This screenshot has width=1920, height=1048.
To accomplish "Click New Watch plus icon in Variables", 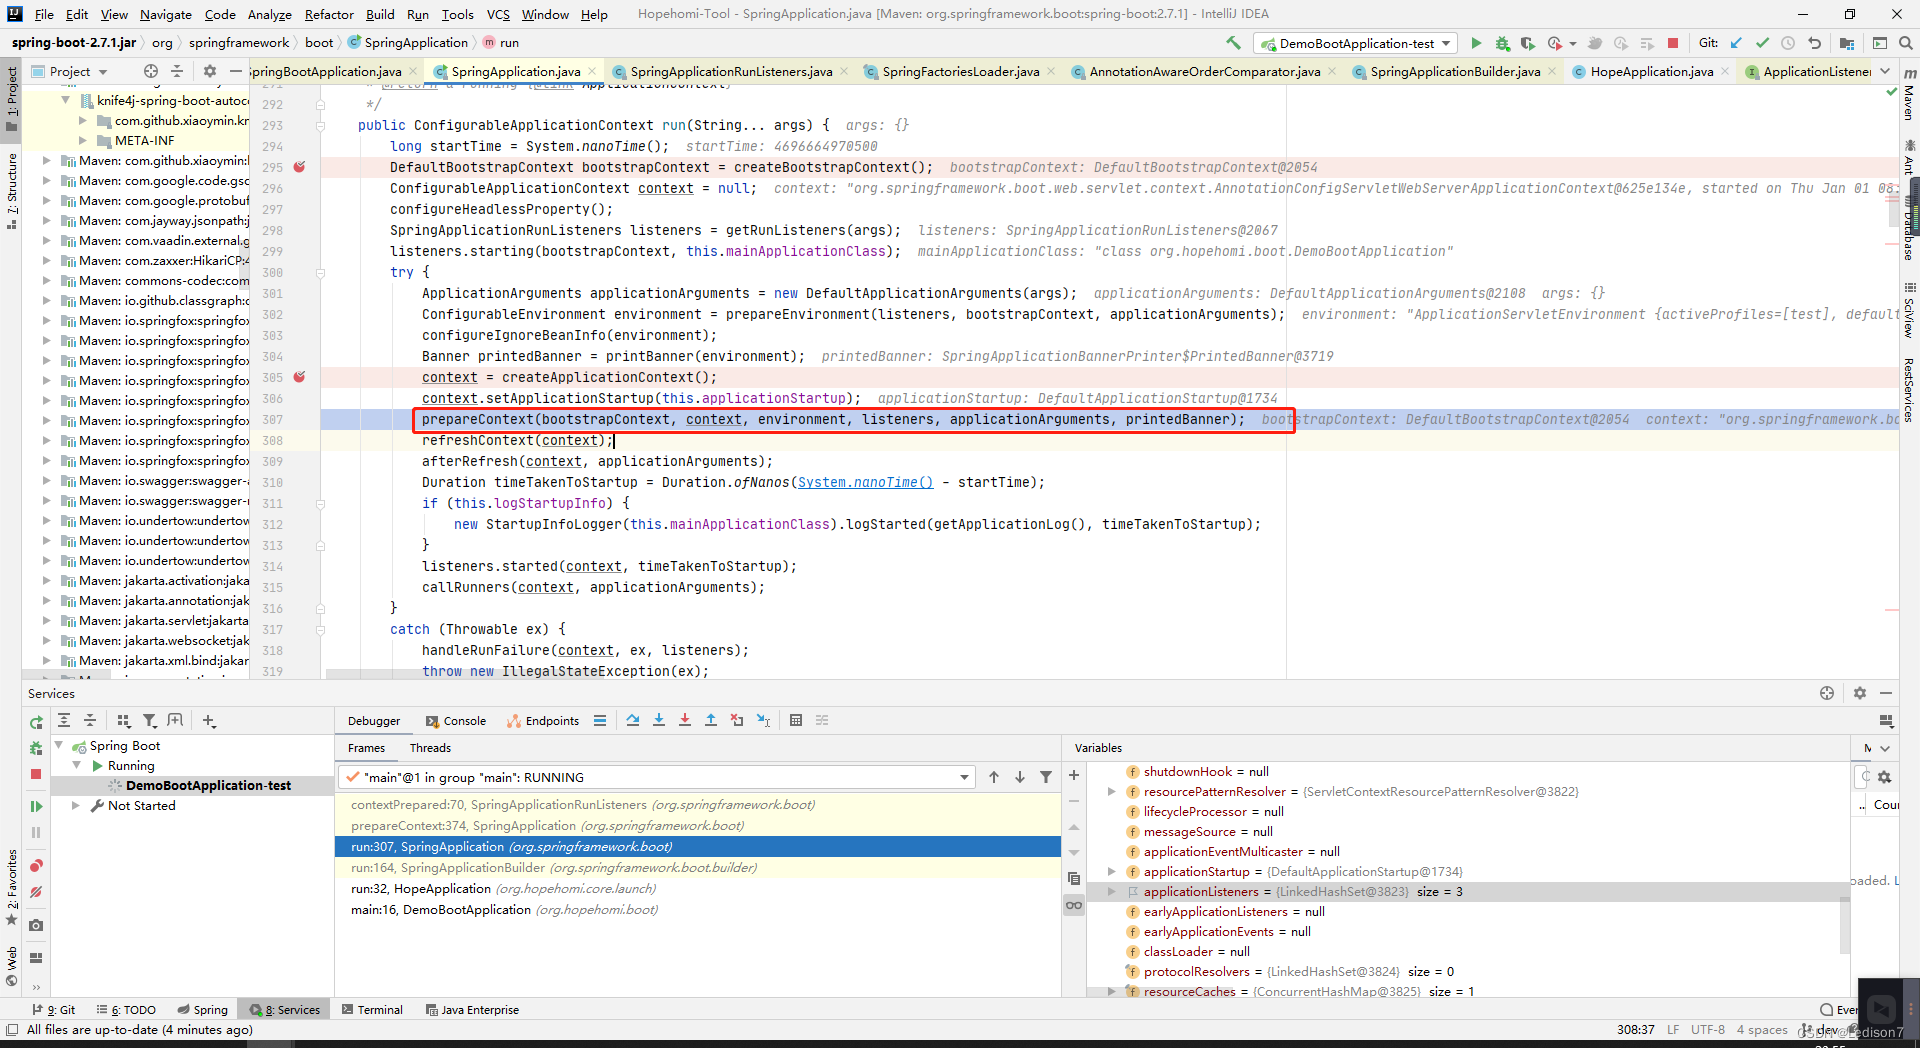I will pos(1074,776).
